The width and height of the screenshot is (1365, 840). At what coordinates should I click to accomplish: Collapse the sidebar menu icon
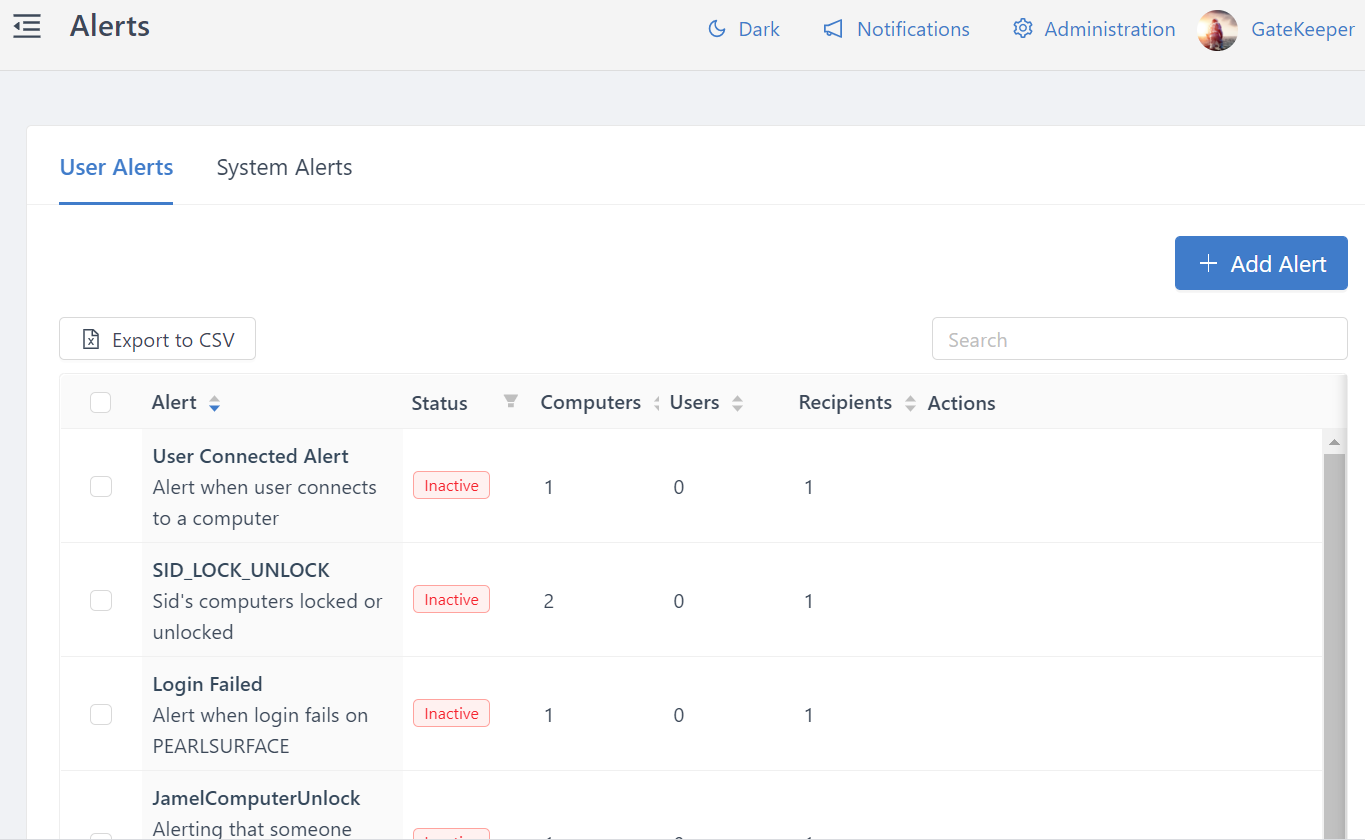27,27
